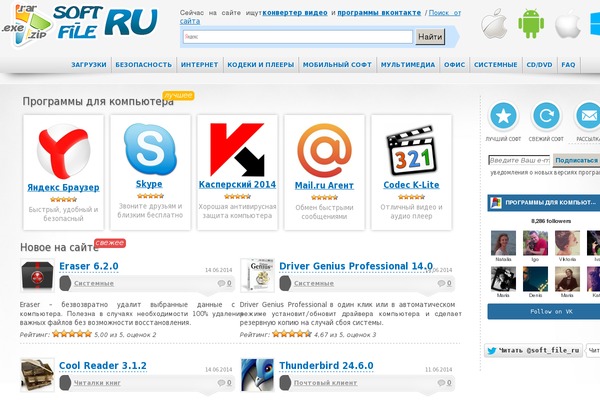
Task: Click the star icon ЛУЧШИЙ СОФТ
Action: pos(503,116)
